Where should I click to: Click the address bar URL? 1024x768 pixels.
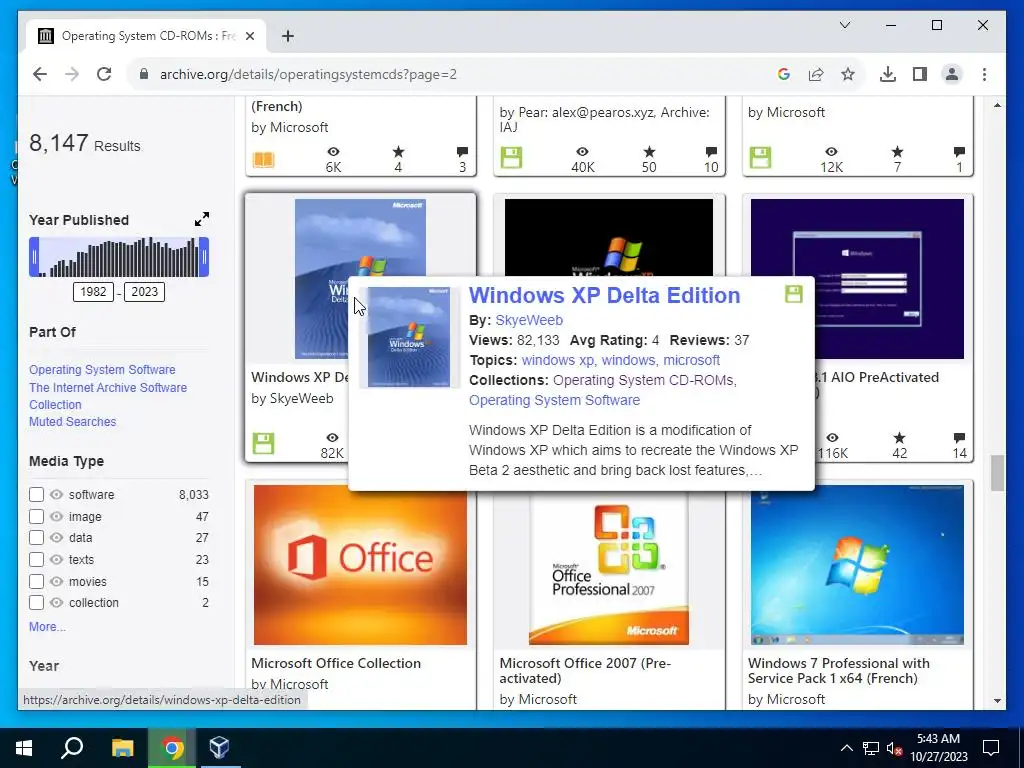tap(308, 74)
